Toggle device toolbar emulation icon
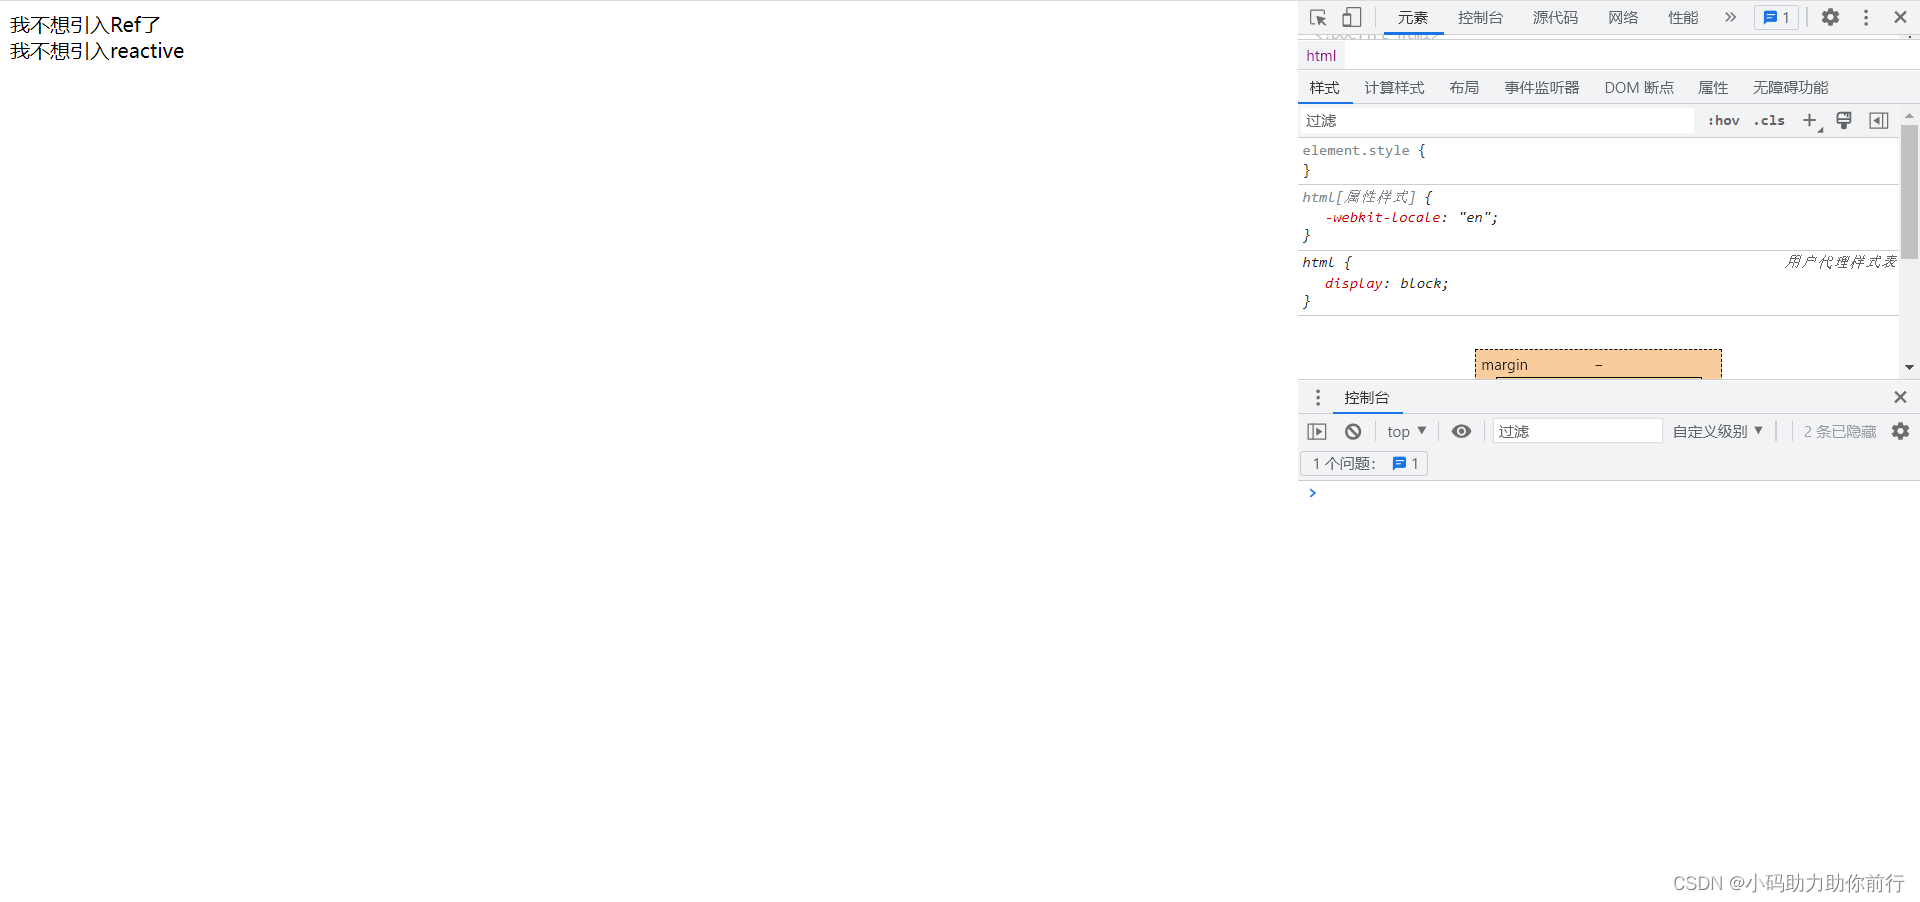1920x902 pixels. [x=1351, y=18]
